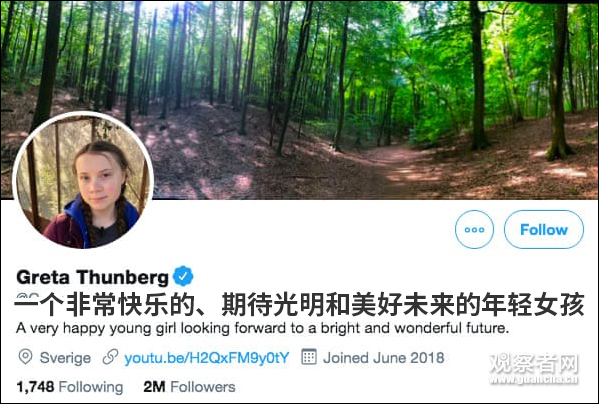Click the Chinese translation caption line
The height and width of the screenshot is (404, 599).
300,304
